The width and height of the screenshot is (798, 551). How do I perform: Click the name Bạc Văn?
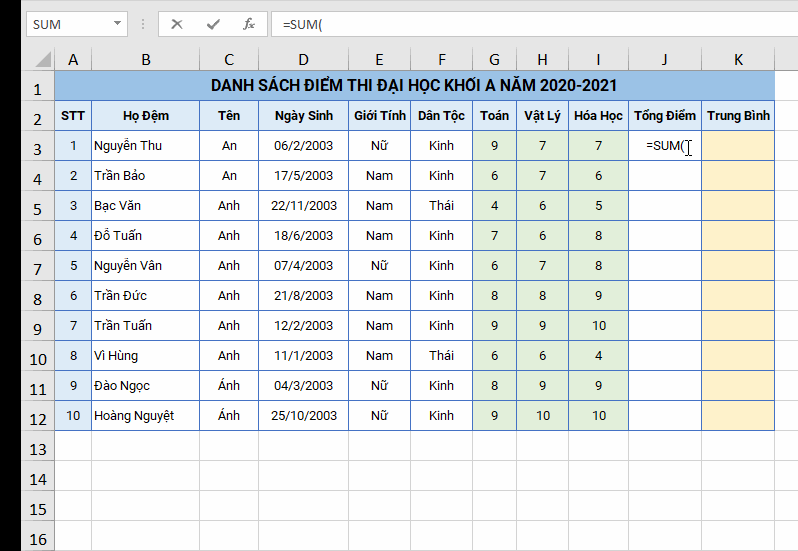click(146, 206)
